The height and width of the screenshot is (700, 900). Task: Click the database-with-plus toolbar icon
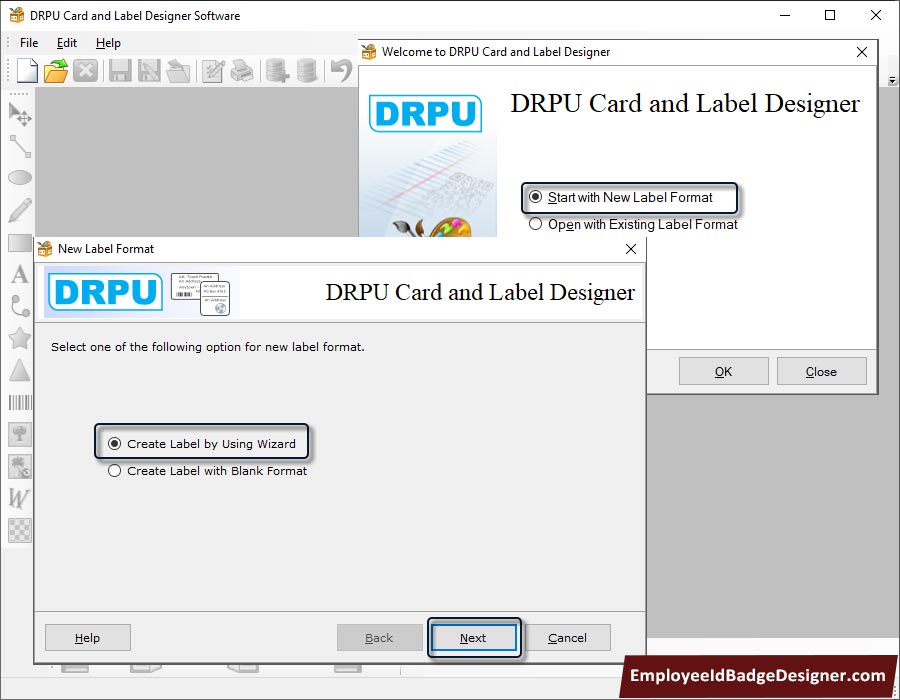click(x=277, y=71)
